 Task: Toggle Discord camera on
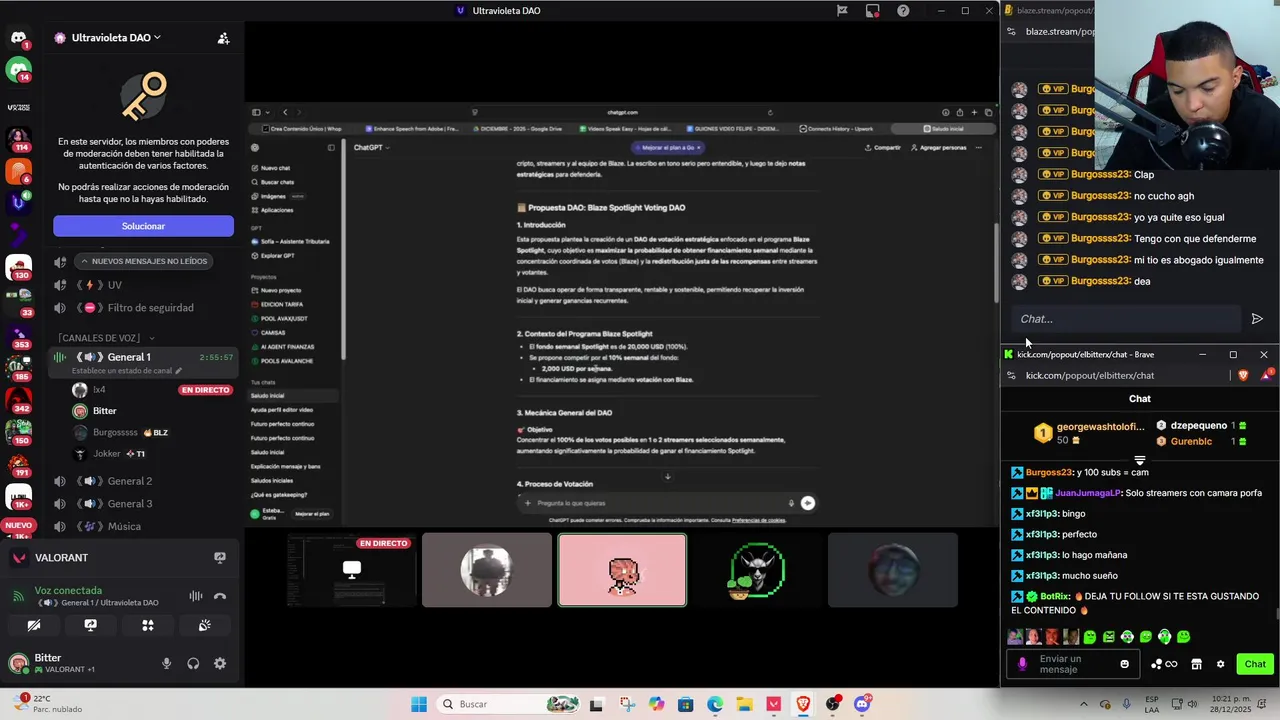[x=33, y=625]
